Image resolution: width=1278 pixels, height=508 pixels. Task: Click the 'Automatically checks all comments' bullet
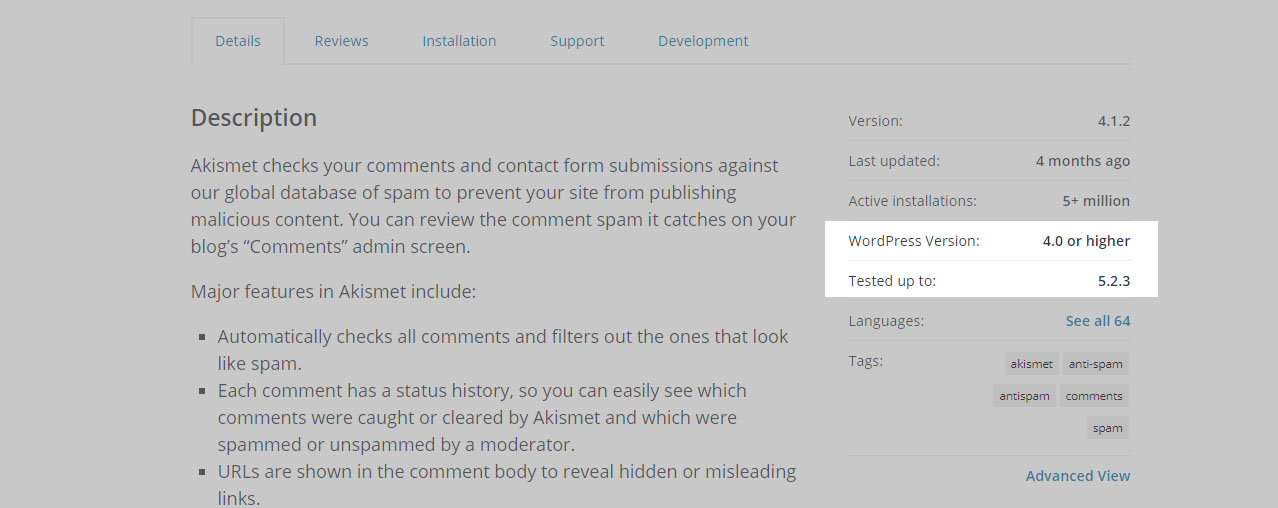pyautogui.click(x=503, y=350)
